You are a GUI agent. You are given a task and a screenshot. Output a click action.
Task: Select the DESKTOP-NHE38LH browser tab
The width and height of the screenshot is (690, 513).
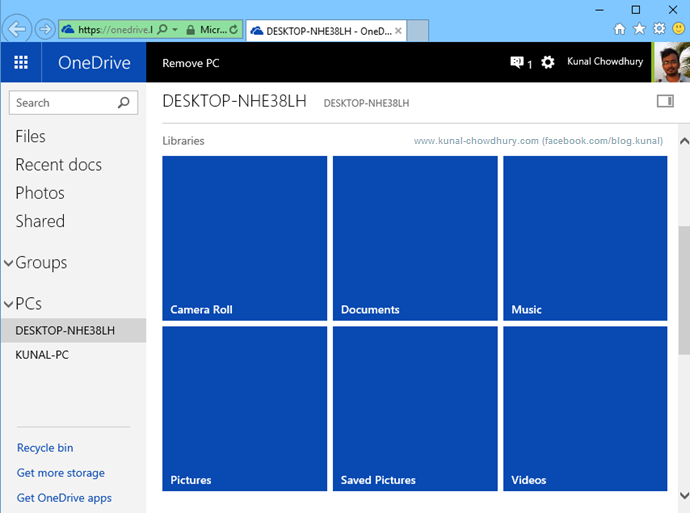[x=326, y=31]
